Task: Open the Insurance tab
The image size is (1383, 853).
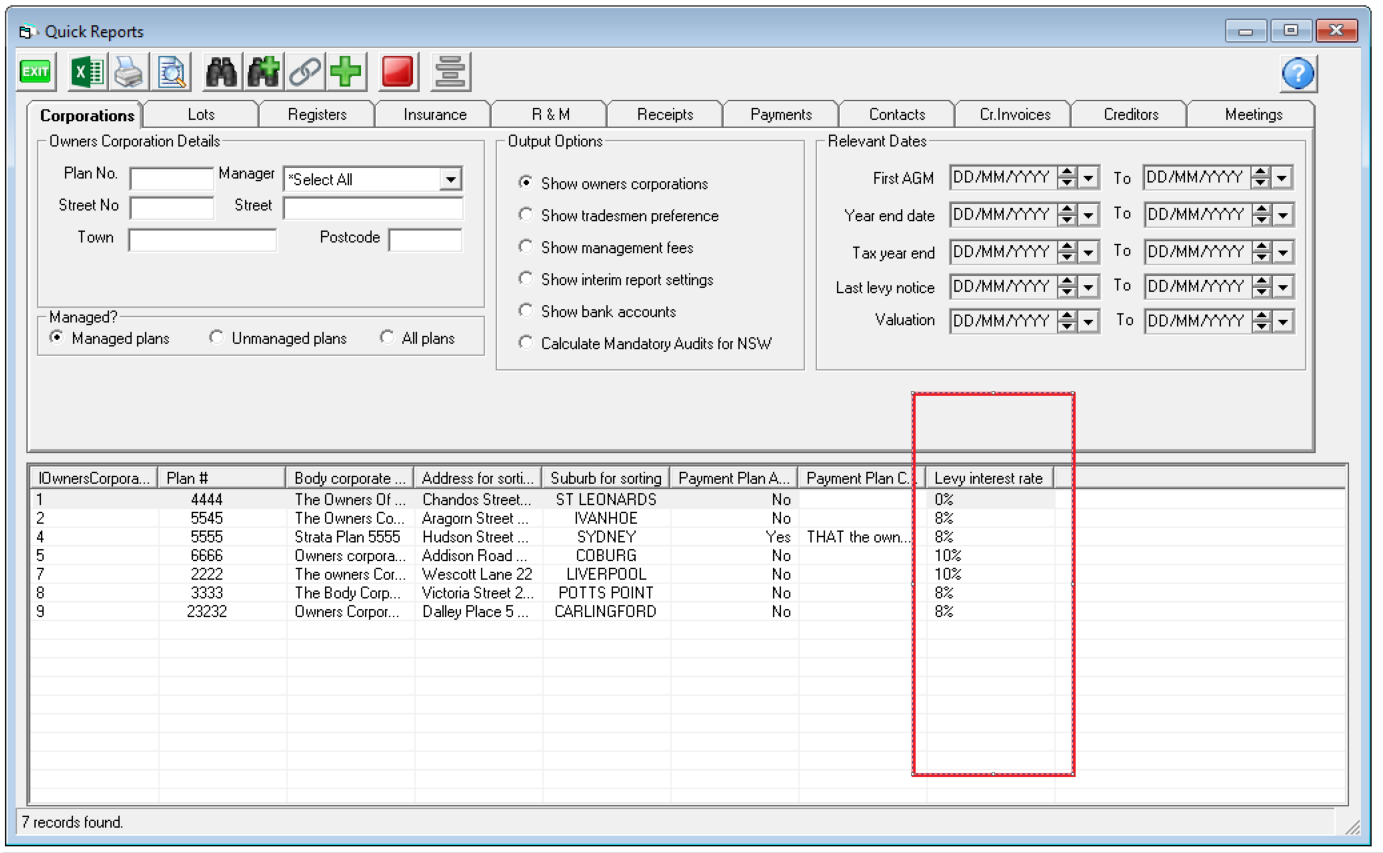Action: [x=435, y=115]
